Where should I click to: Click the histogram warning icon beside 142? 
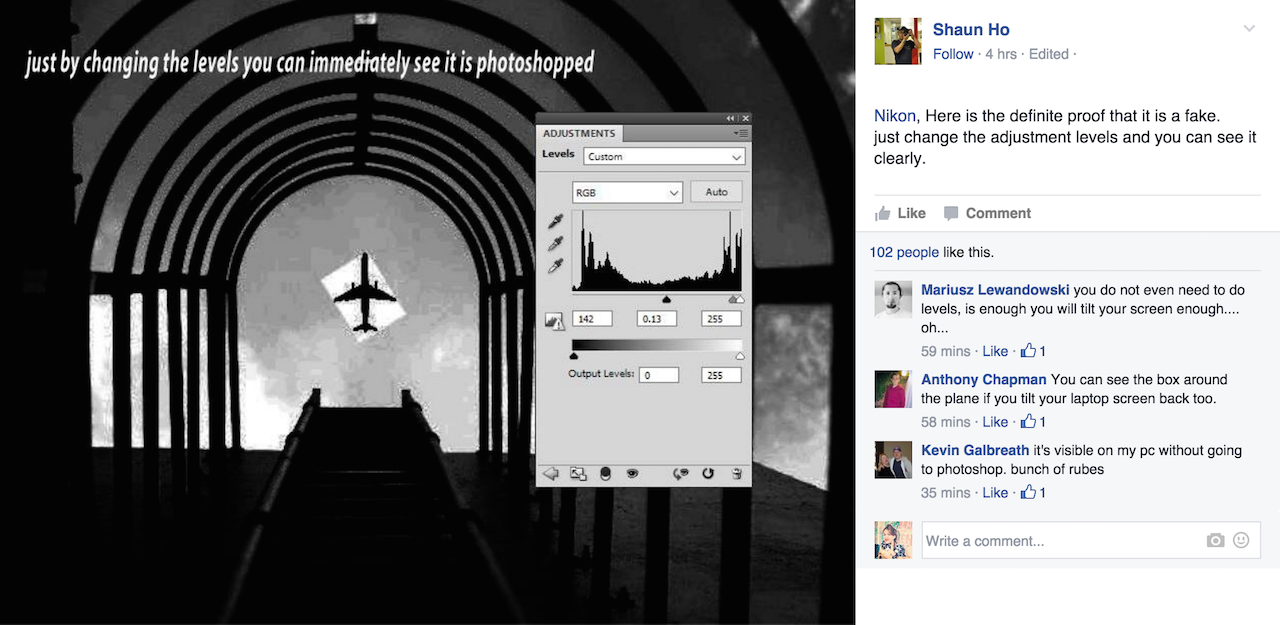pyautogui.click(x=554, y=320)
